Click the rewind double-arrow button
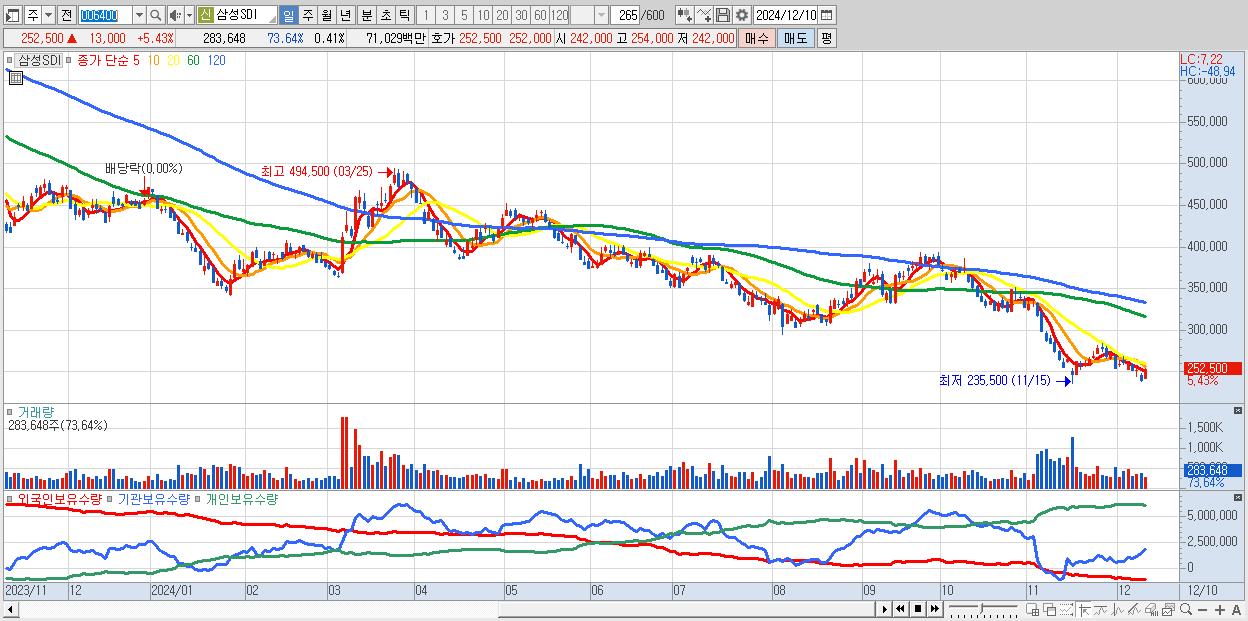This screenshot has width=1248, height=621. tap(900, 609)
